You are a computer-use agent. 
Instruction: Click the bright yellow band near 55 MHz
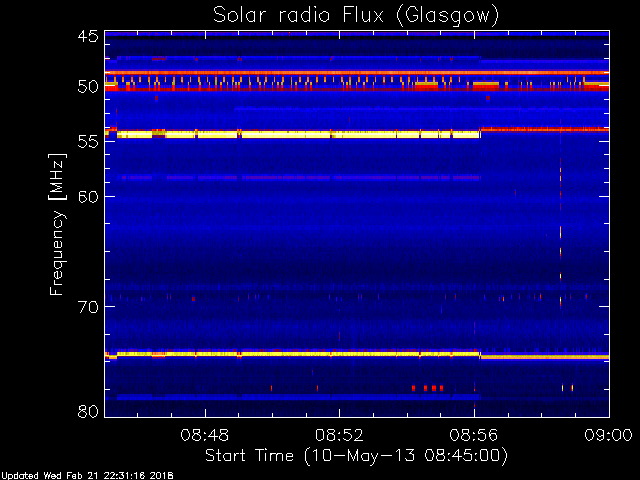coord(298,134)
